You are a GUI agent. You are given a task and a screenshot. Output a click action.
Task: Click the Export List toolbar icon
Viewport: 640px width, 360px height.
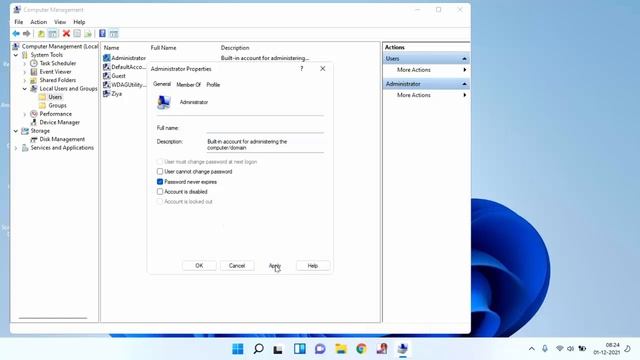(x=88, y=33)
